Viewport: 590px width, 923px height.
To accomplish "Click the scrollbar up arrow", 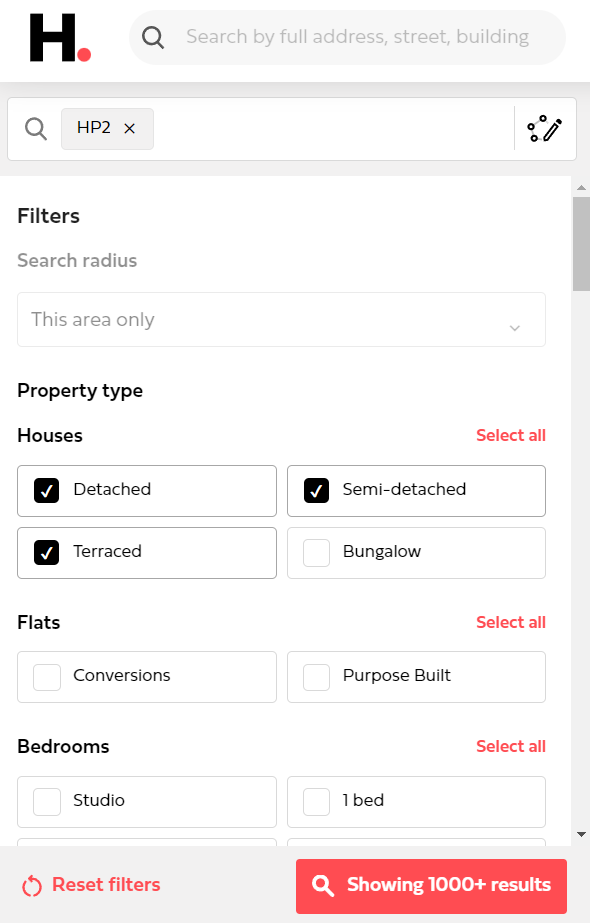I will (x=581, y=188).
